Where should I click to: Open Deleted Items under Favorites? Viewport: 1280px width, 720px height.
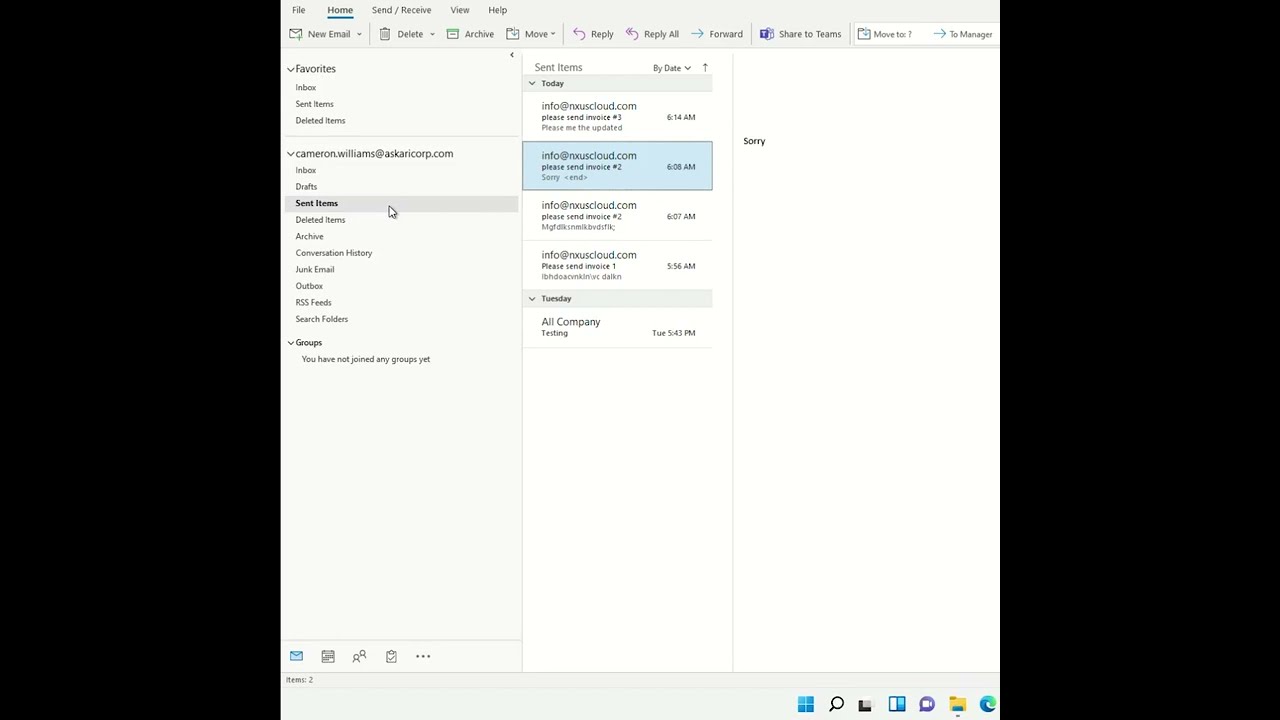click(x=320, y=121)
